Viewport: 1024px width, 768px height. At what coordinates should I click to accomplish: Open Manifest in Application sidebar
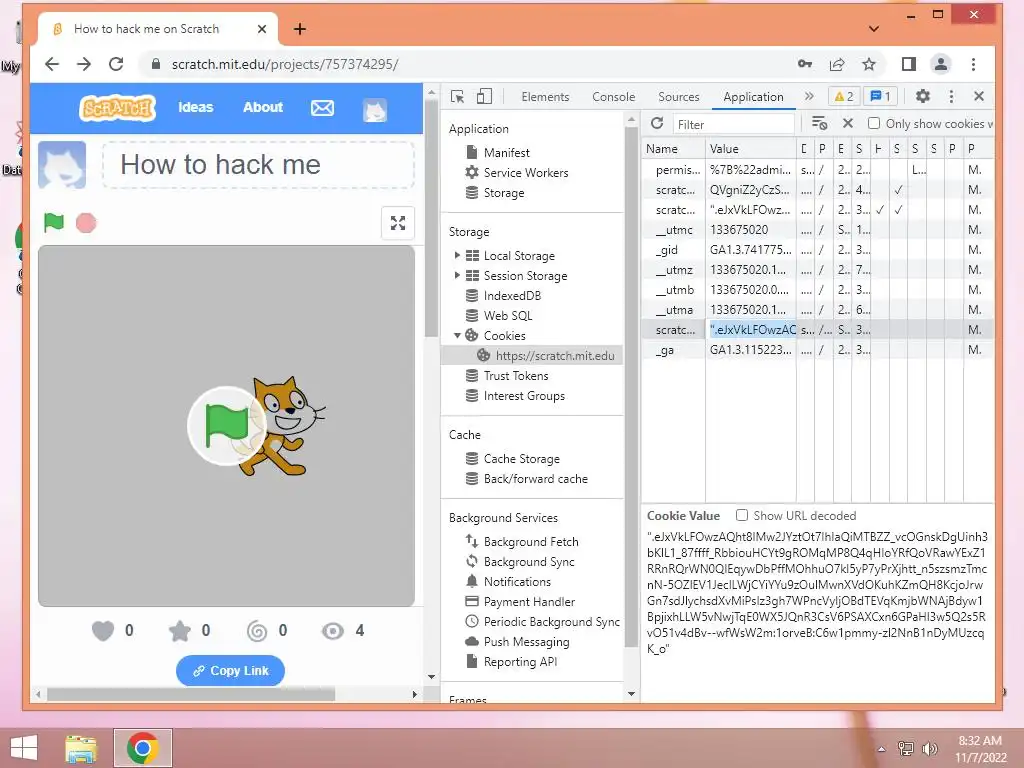(506, 153)
